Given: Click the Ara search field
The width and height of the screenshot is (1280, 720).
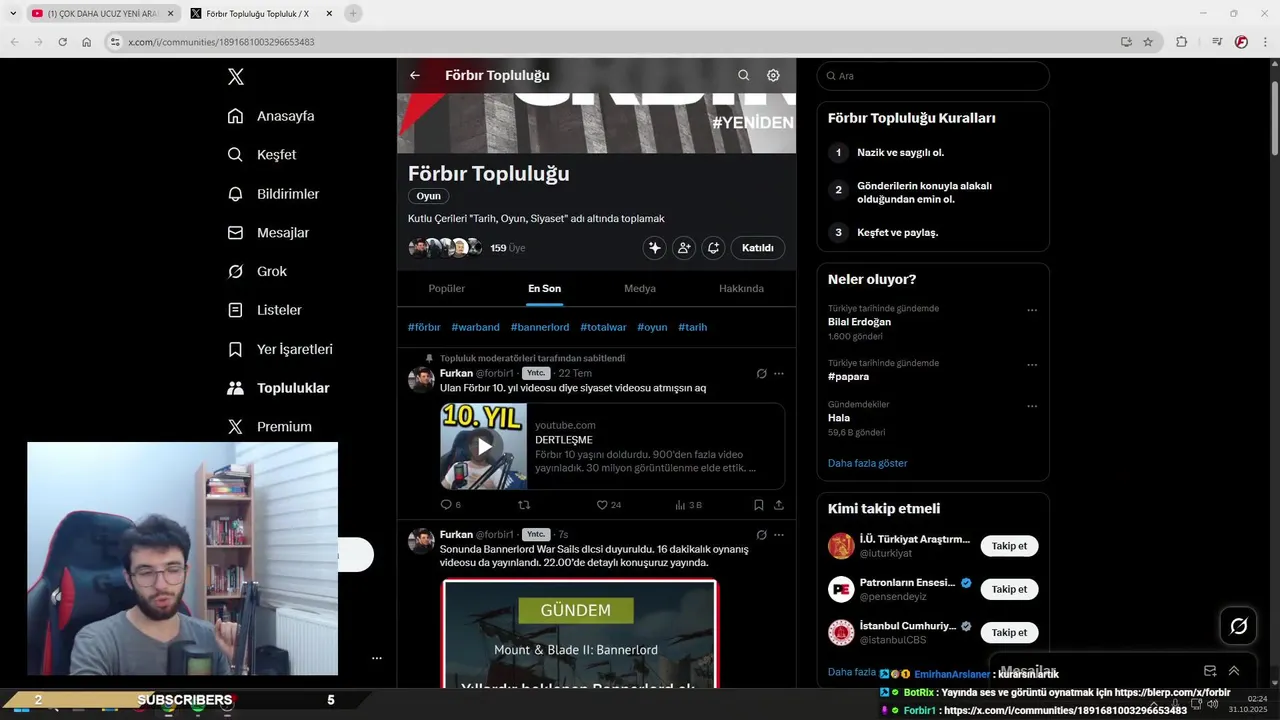Looking at the screenshot, I should tap(933, 76).
